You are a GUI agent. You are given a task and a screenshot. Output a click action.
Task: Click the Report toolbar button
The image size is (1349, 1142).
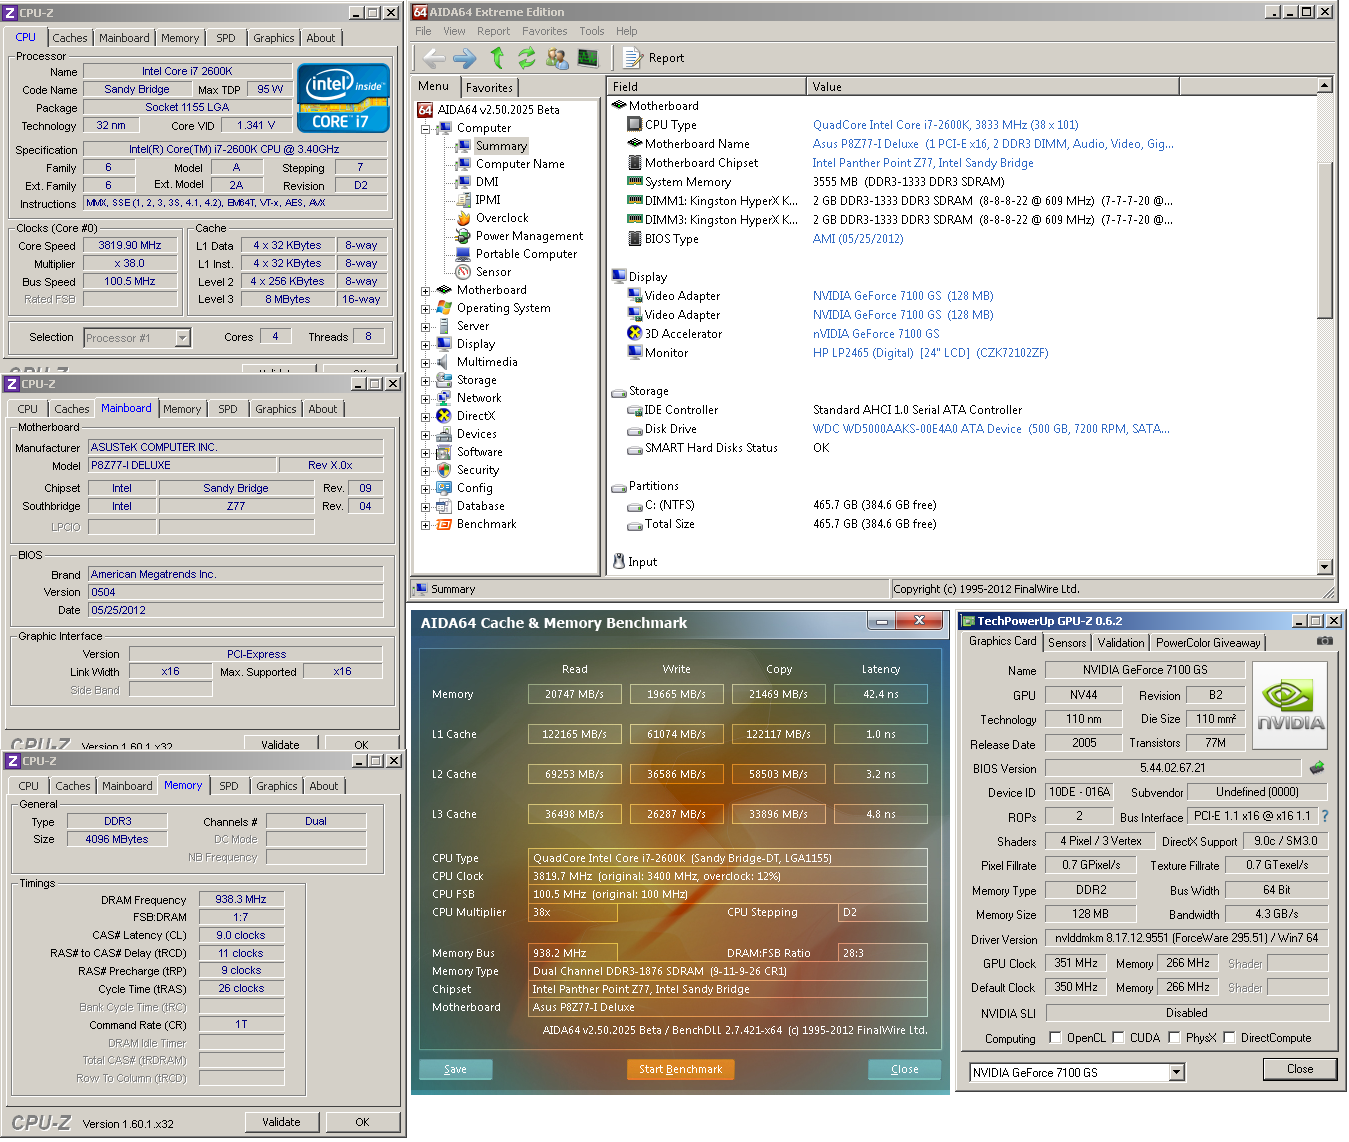pyautogui.click(x=654, y=58)
